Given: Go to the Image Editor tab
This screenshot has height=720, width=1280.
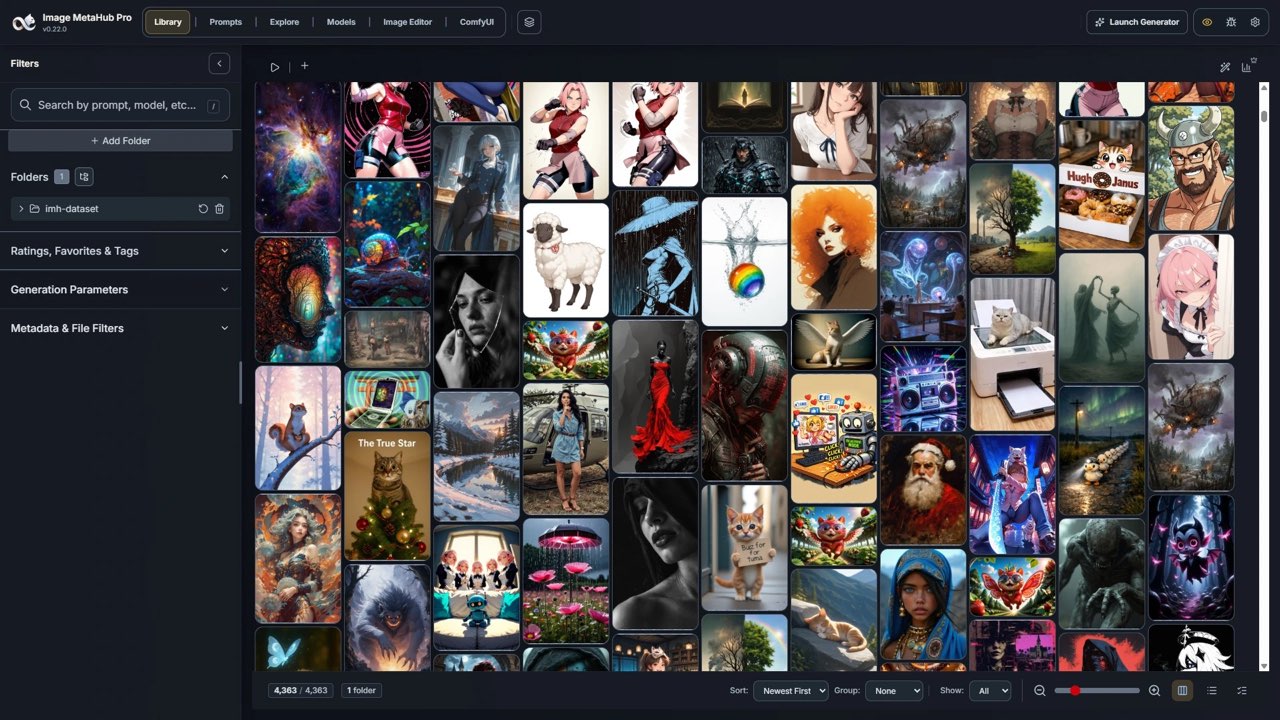Looking at the screenshot, I should [408, 22].
